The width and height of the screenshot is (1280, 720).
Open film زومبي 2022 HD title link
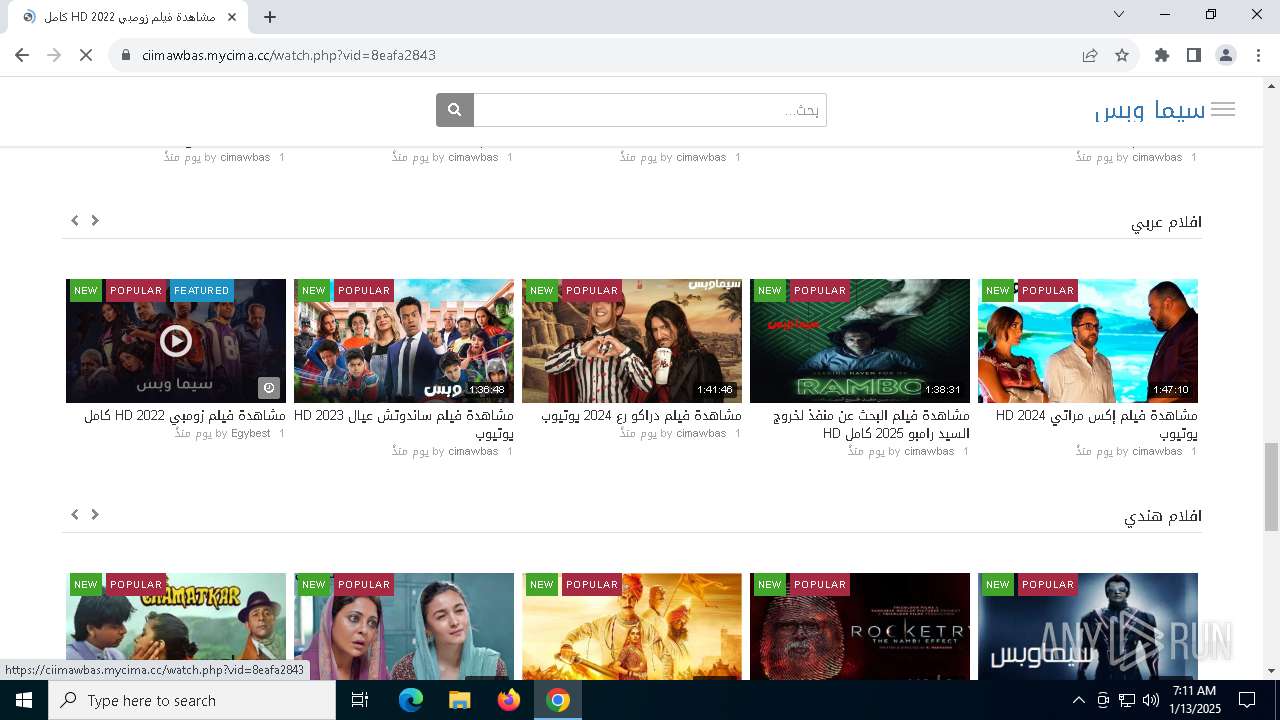[x=185, y=415]
